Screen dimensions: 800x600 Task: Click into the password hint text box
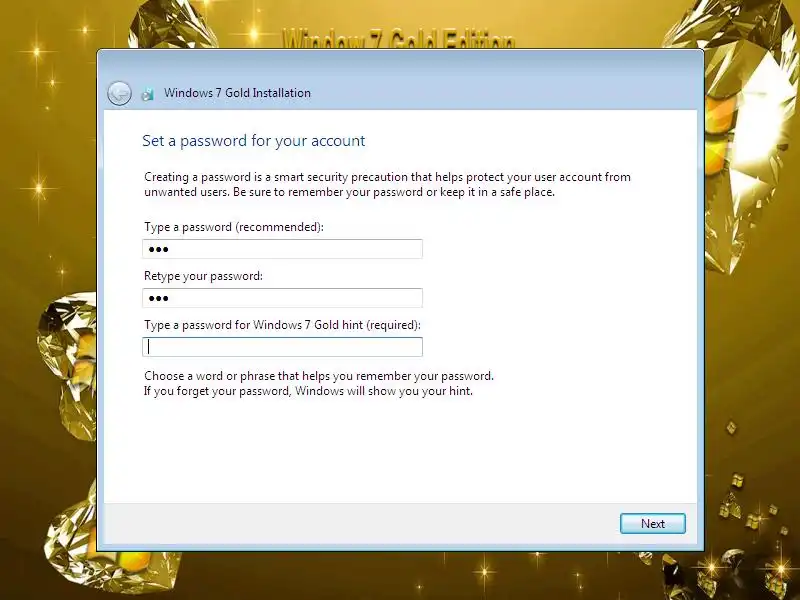tap(282, 347)
